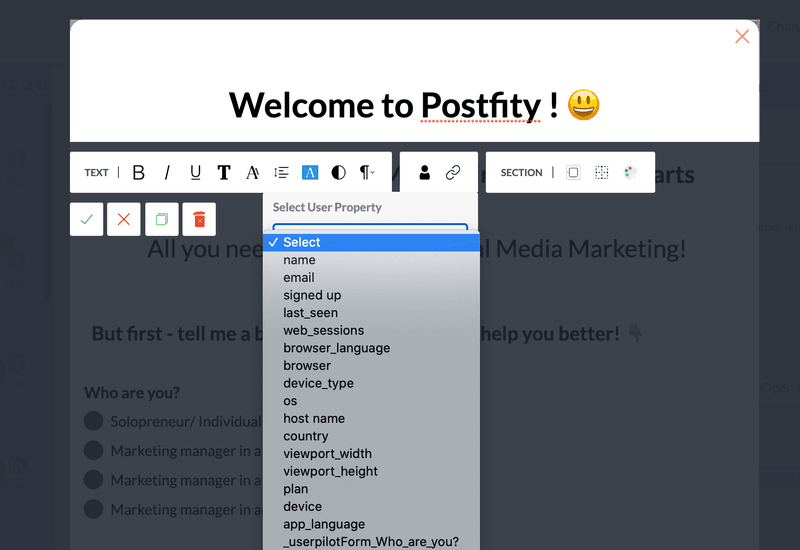Pick the 'name' user property
The width and height of the screenshot is (800, 550).
371,260
